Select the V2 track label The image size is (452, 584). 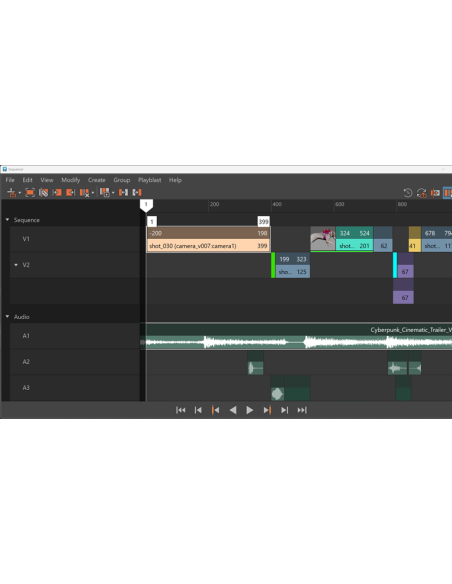click(26, 265)
